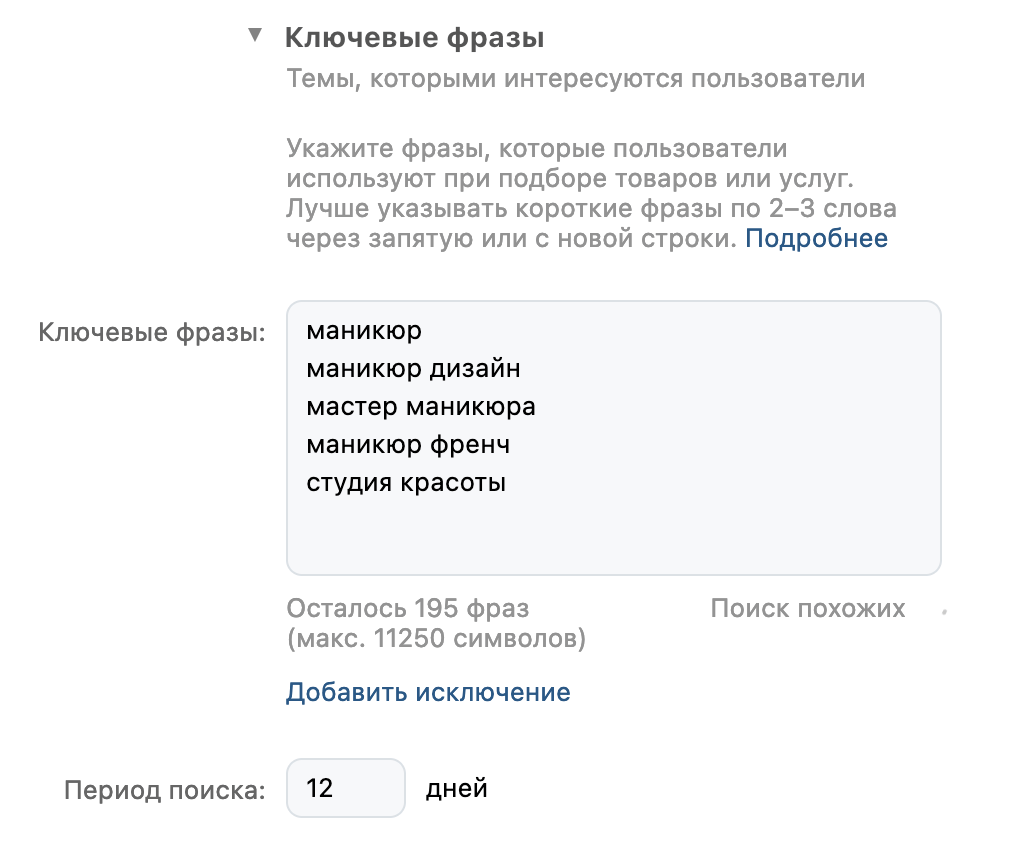Click the дней unit label
Viewport: 1018px width, 856px height.
pos(457,788)
